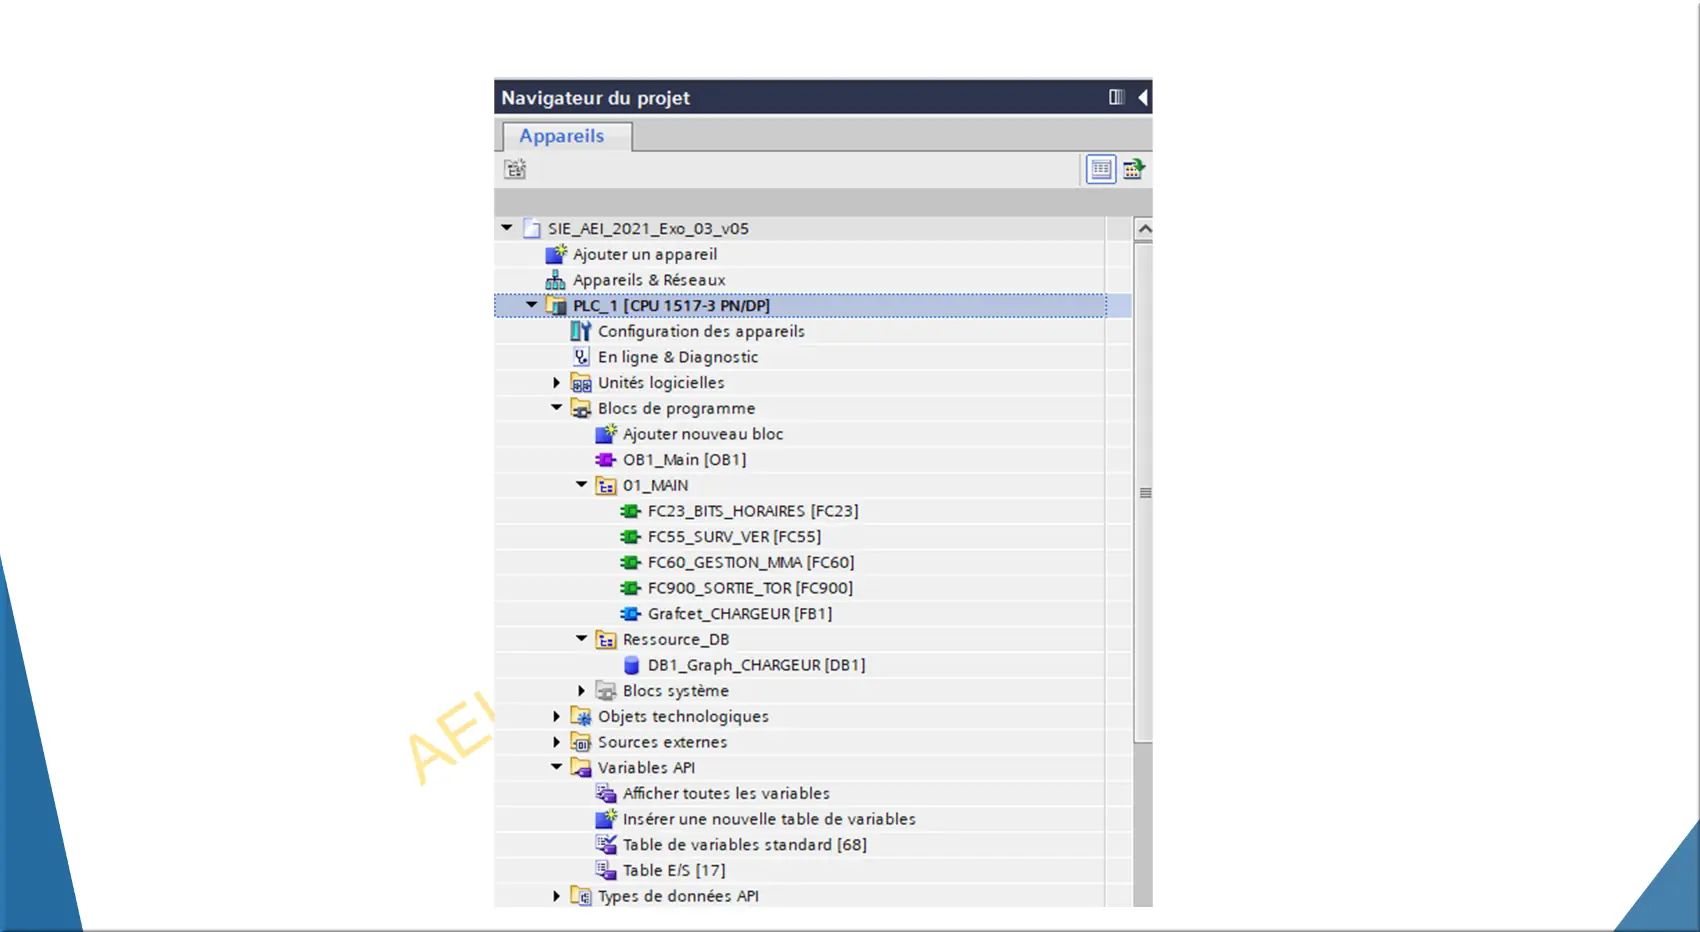Open Table de variables standard [68]
Viewport: 1700px width, 932px height.
tap(745, 845)
